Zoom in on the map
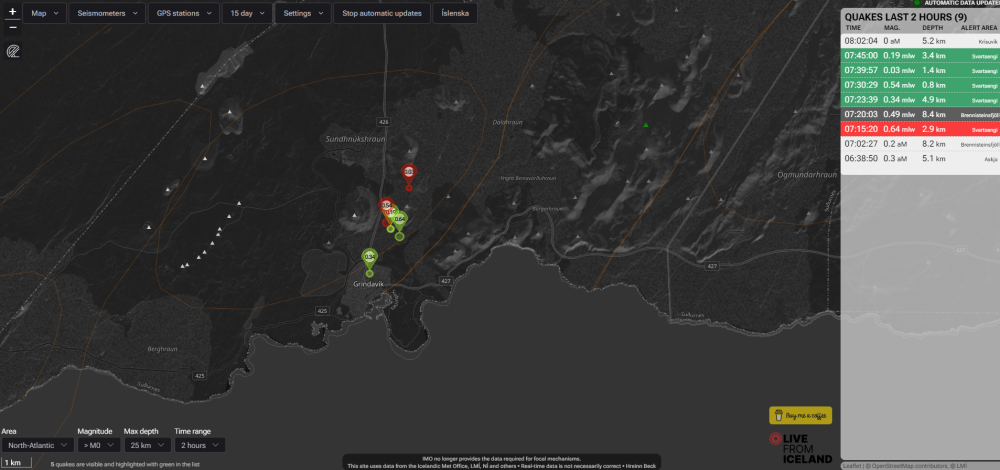The width and height of the screenshot is (1000, 470). (12, 12)
